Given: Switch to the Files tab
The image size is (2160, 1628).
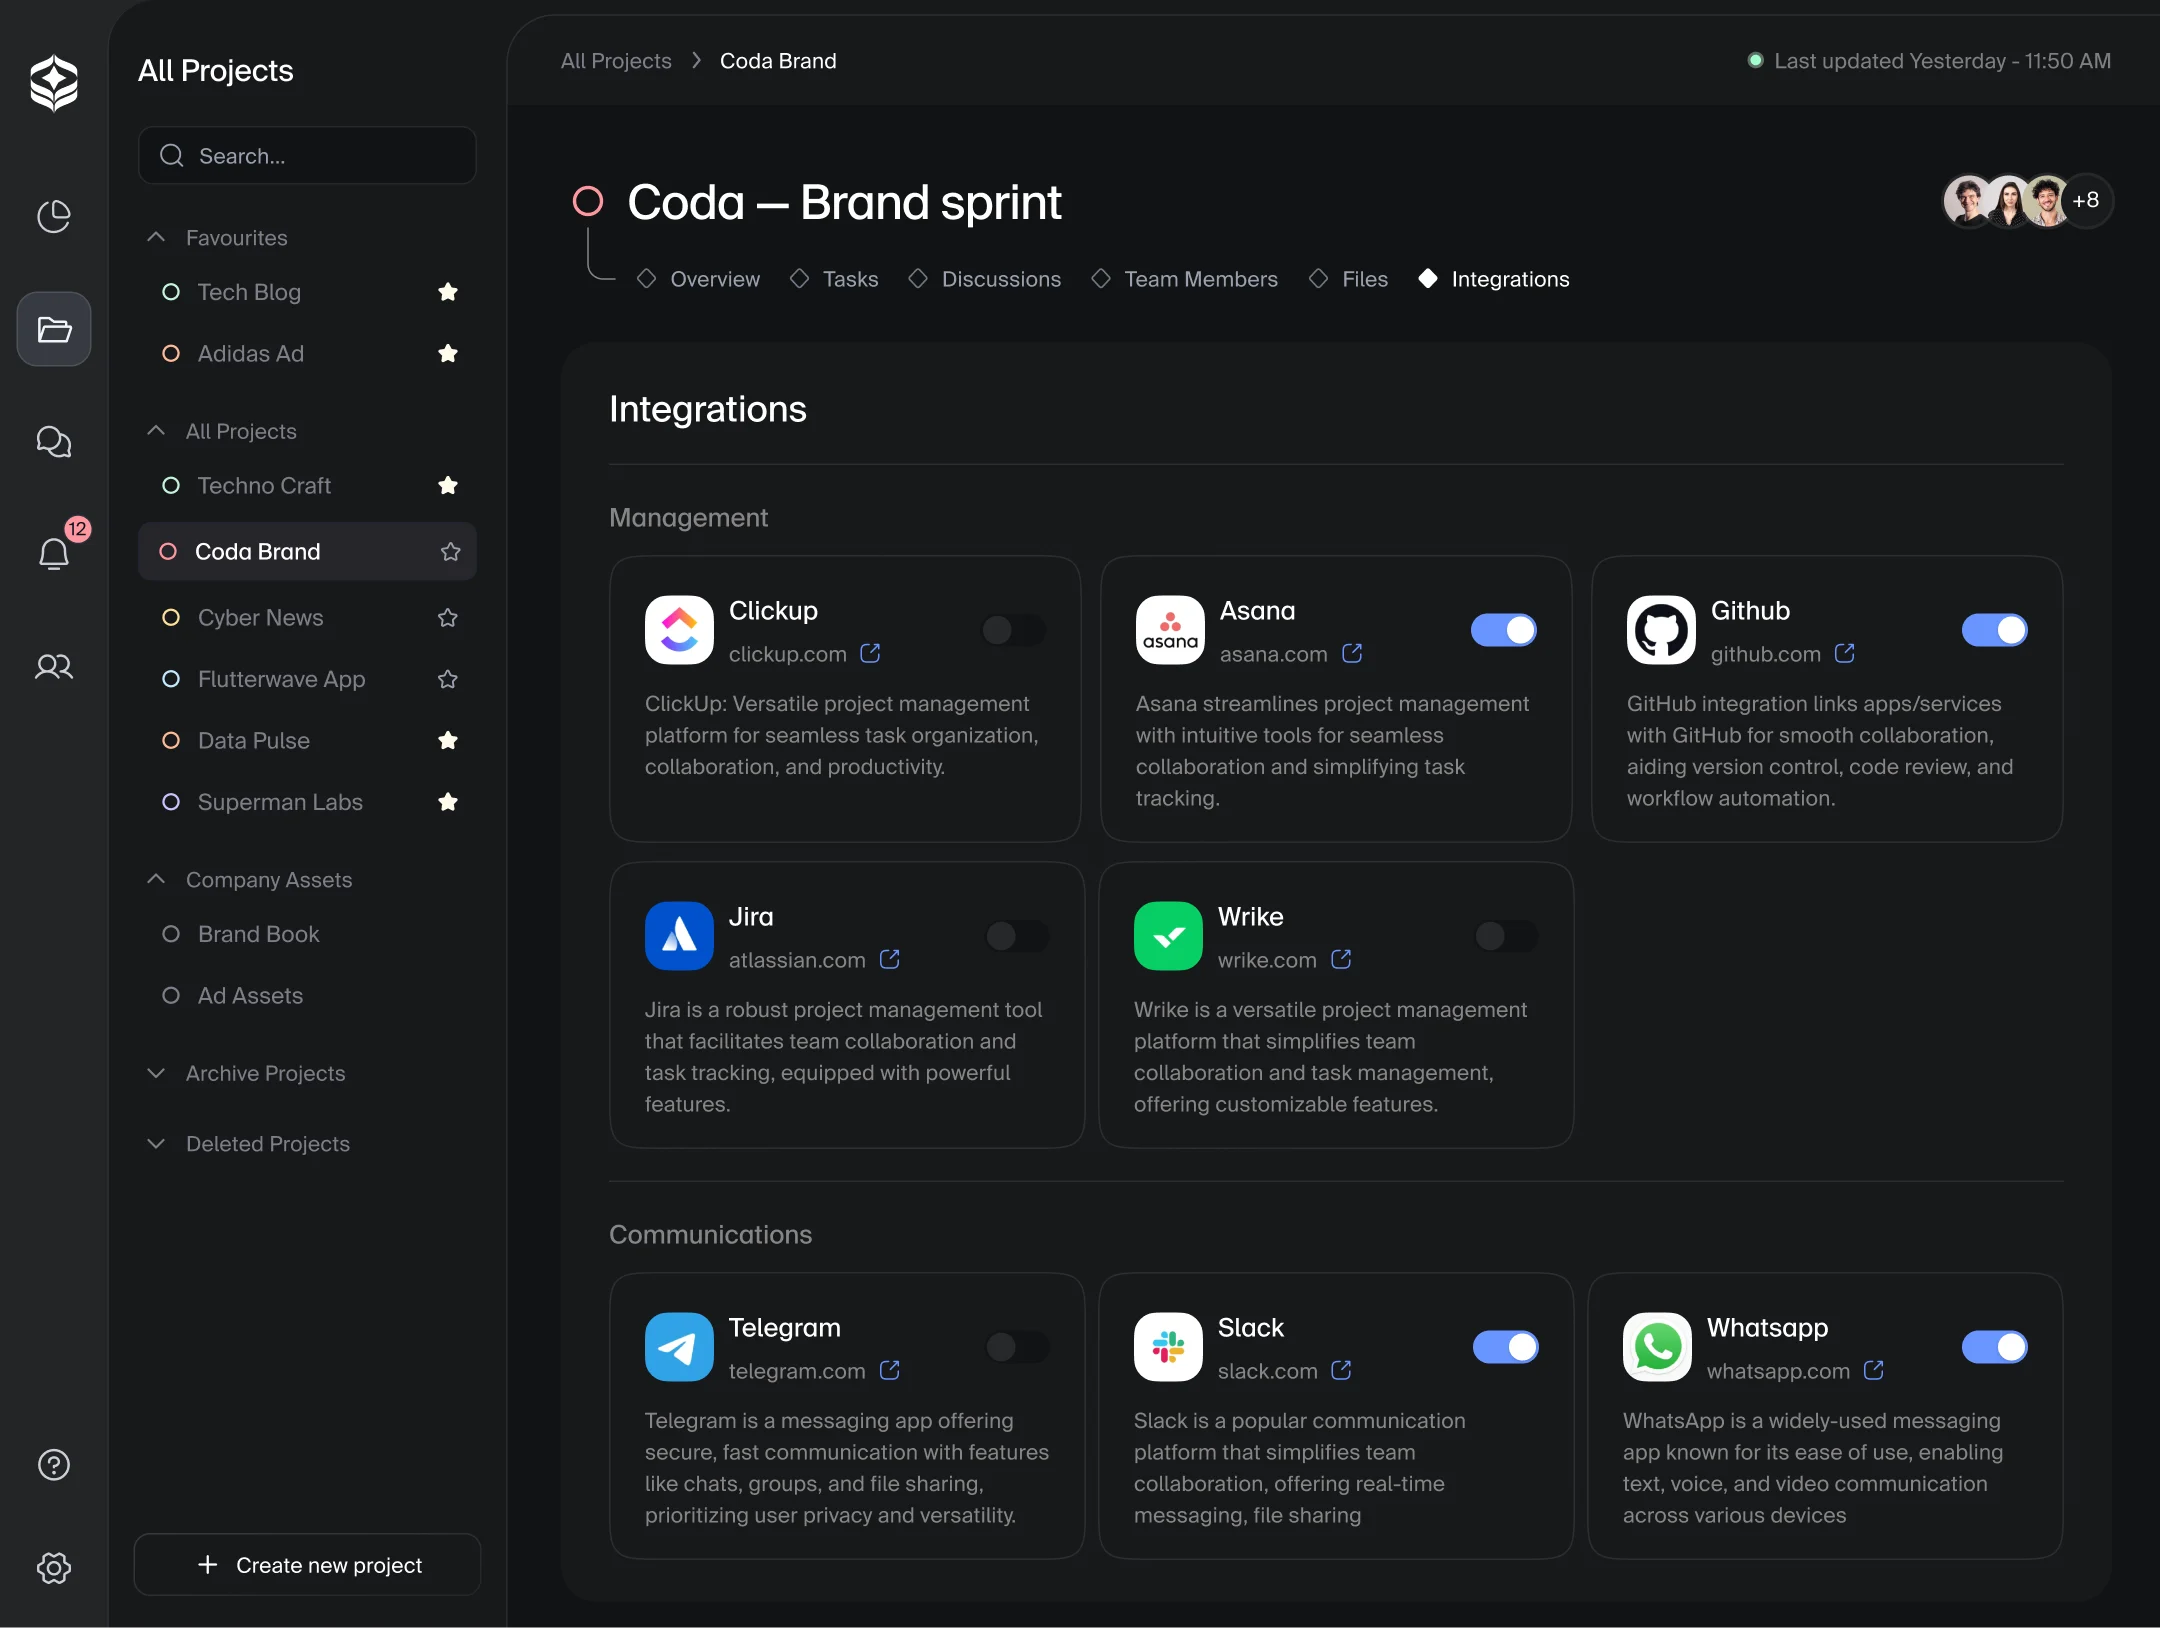Looking at the screenshot, I should pos(1349,279).
